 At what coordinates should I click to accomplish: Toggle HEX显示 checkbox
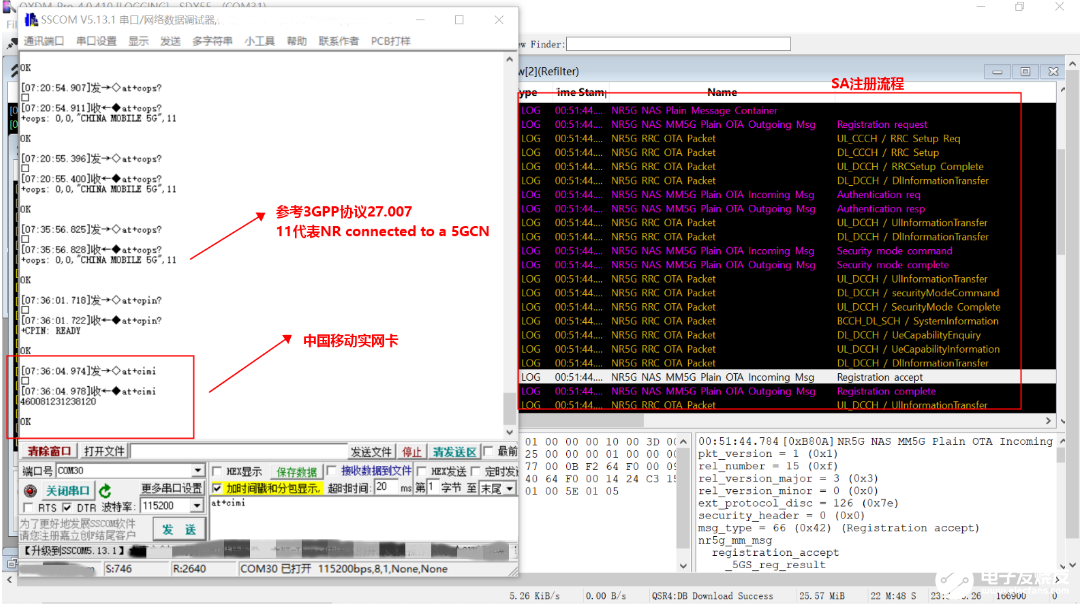(218, 471)
